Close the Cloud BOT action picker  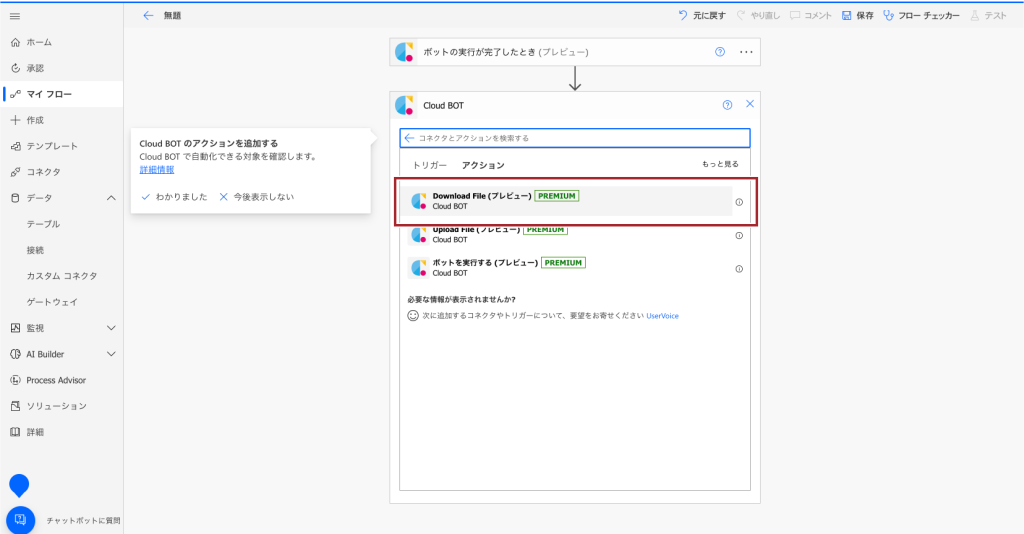point(750,104)
